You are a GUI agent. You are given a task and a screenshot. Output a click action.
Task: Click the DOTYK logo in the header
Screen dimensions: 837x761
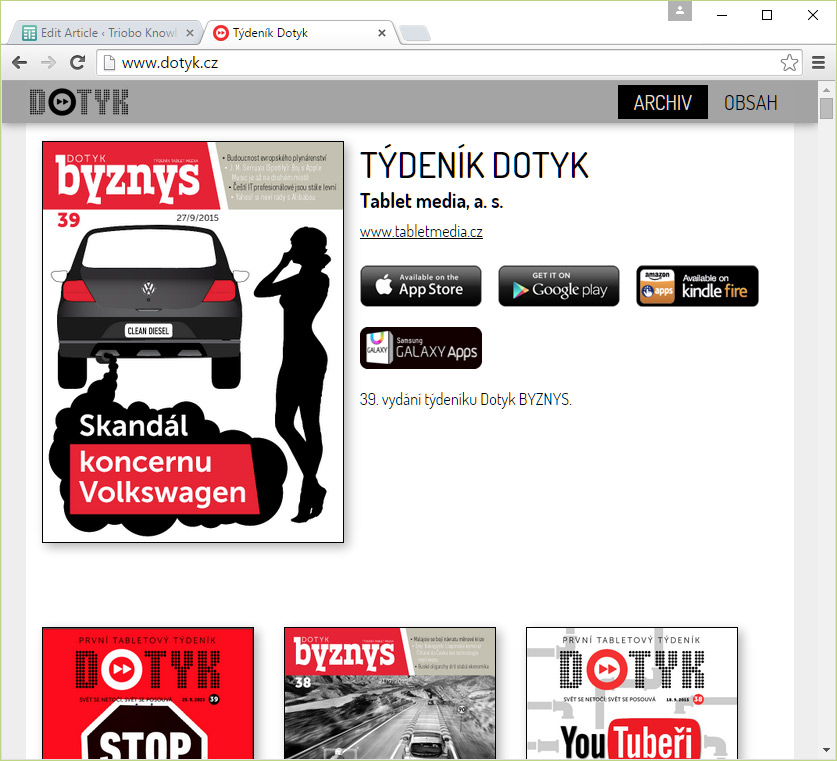(79, 102)
